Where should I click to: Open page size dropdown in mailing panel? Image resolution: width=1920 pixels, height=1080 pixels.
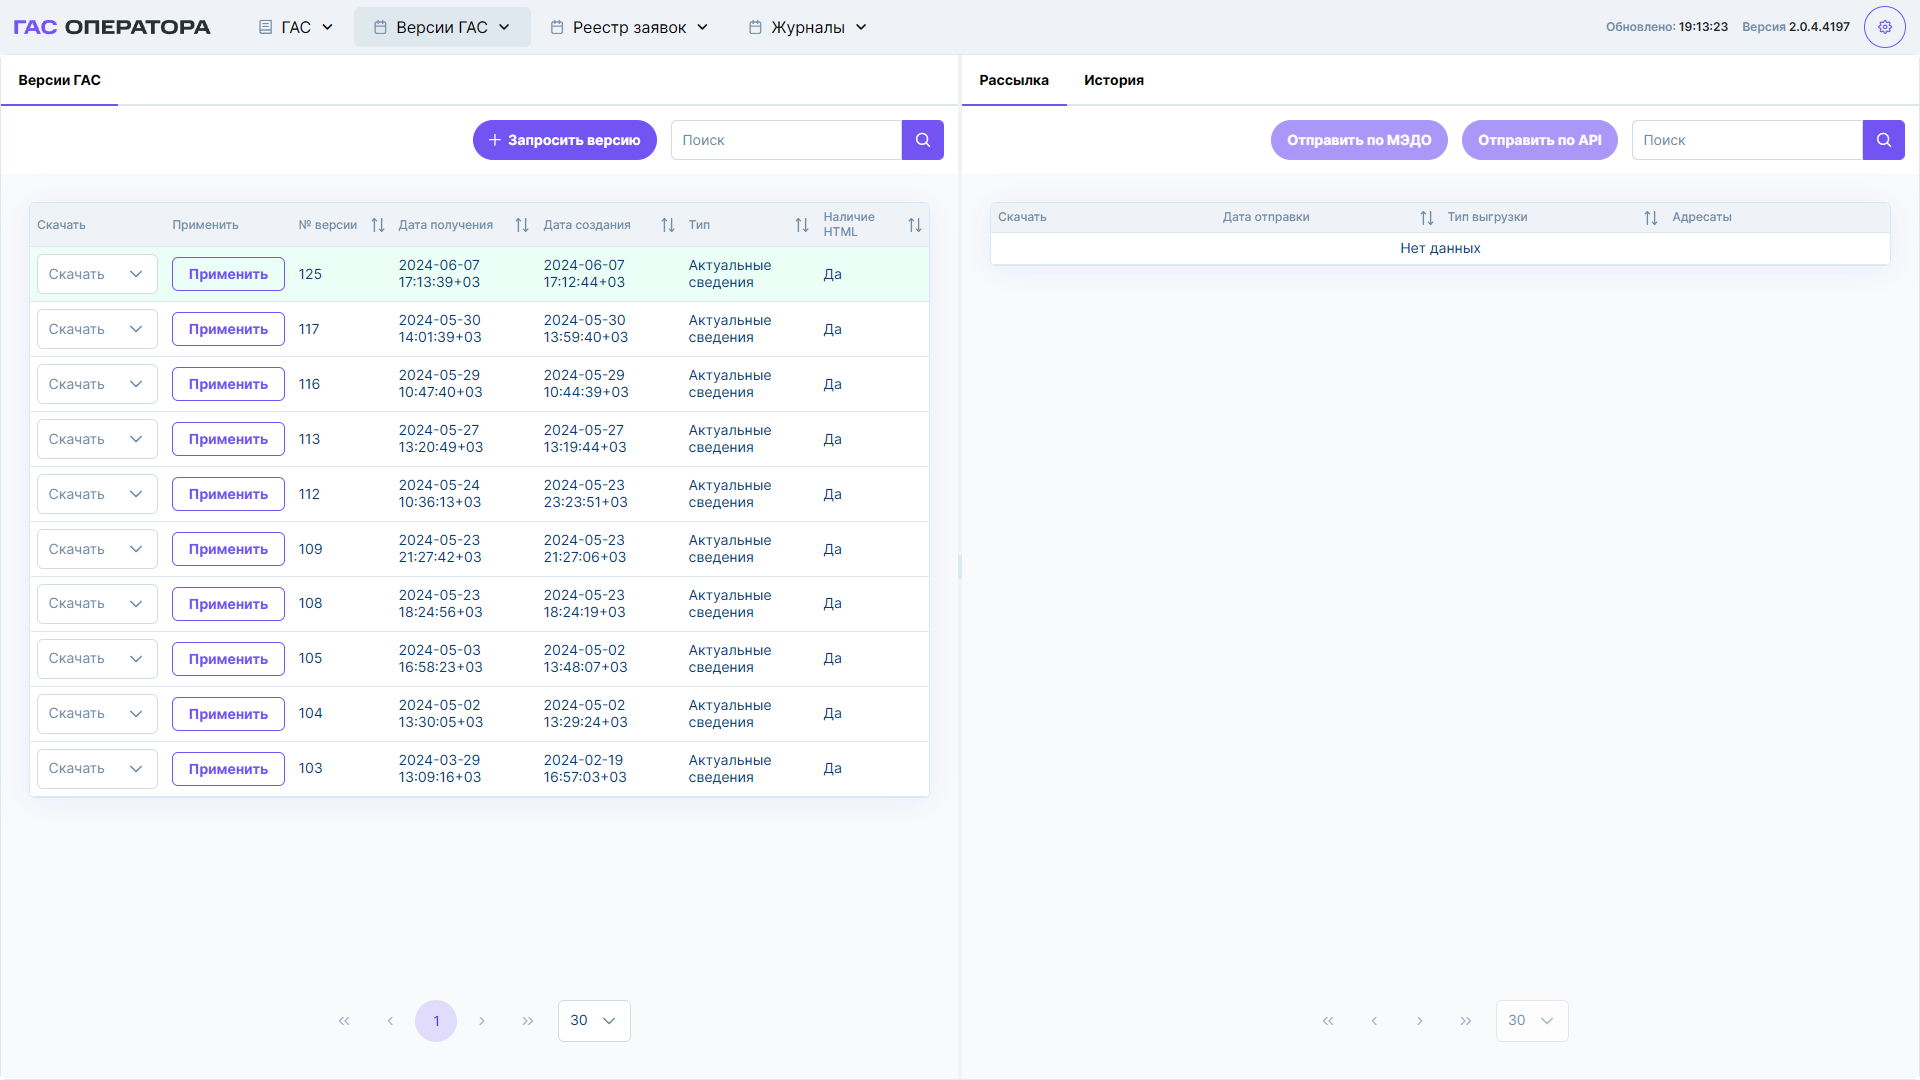pyautogui.click(x=1532, y=1021)
